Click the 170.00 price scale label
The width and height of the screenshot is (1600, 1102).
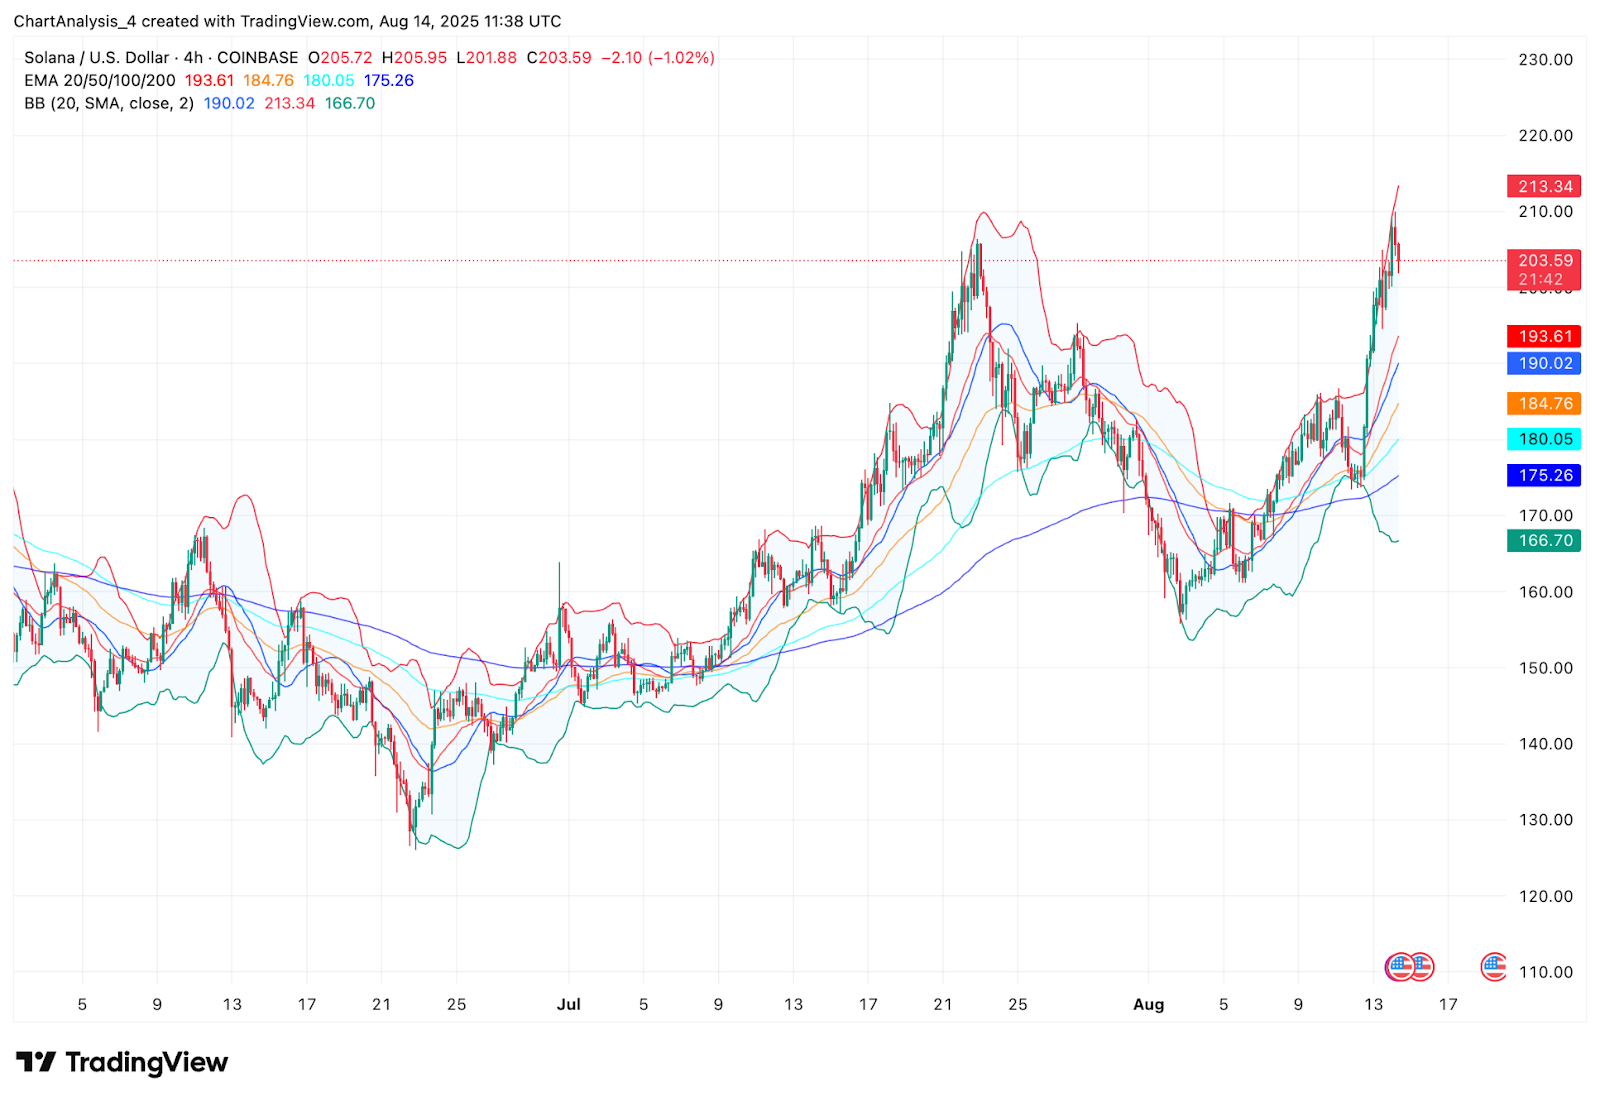(1546, 516)
